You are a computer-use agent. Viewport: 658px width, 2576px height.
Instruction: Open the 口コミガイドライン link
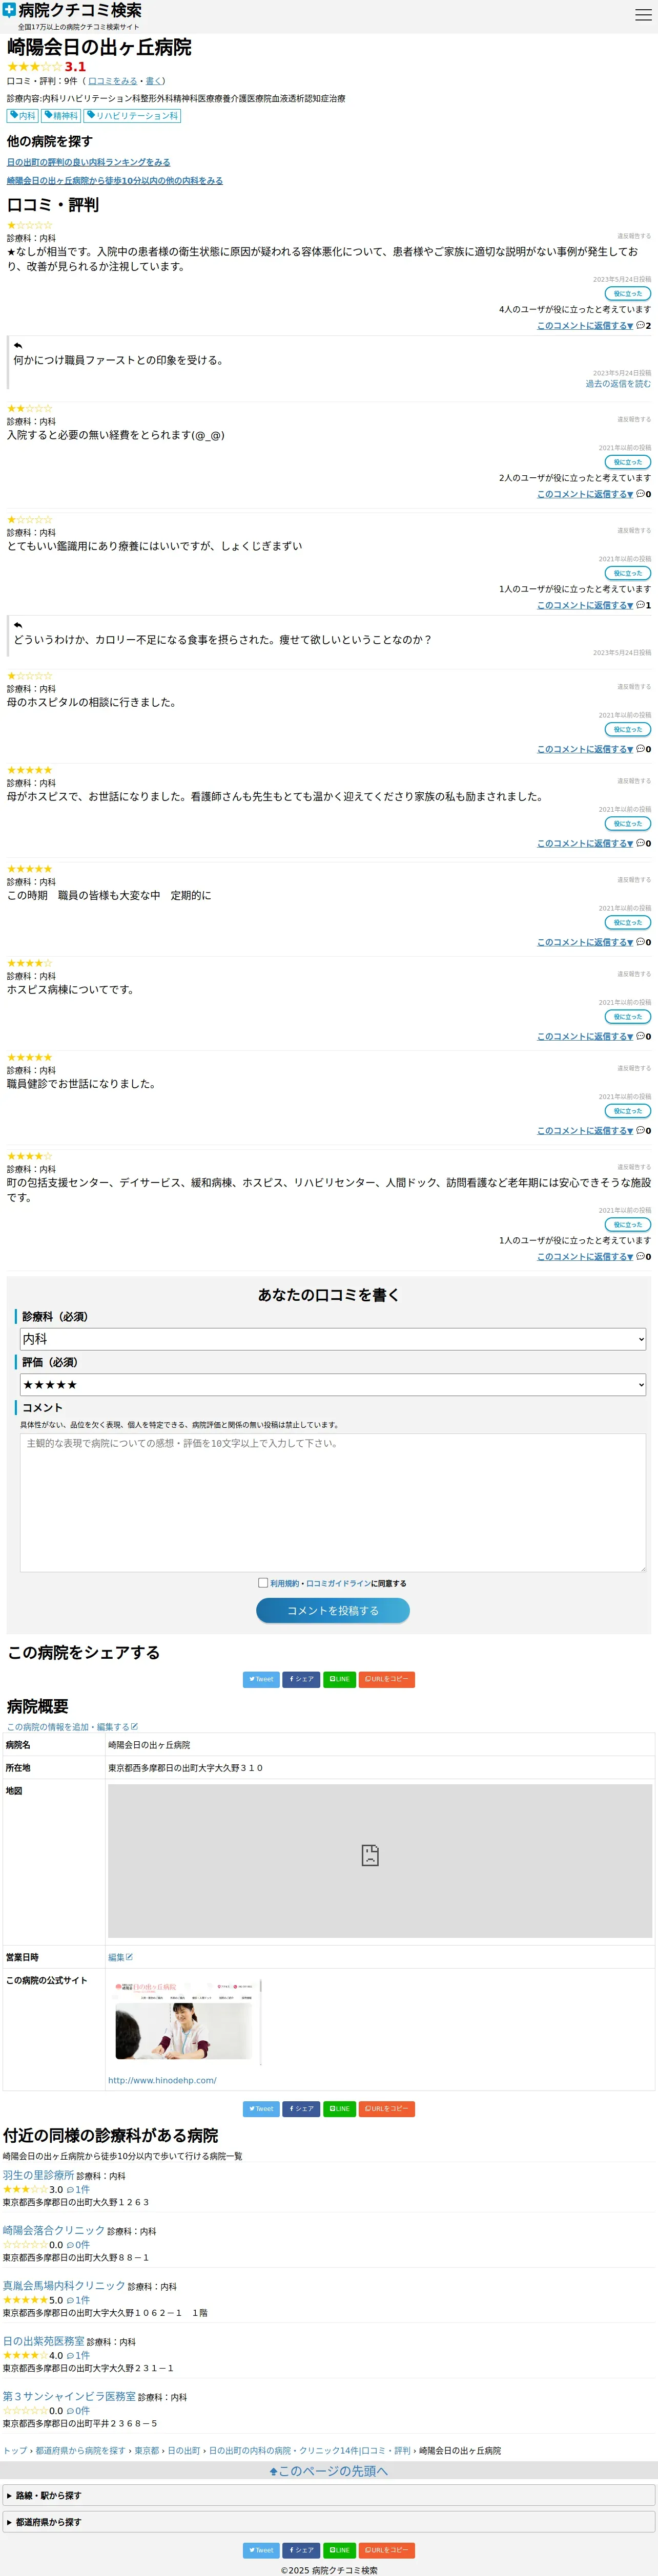pos(338,1584)
